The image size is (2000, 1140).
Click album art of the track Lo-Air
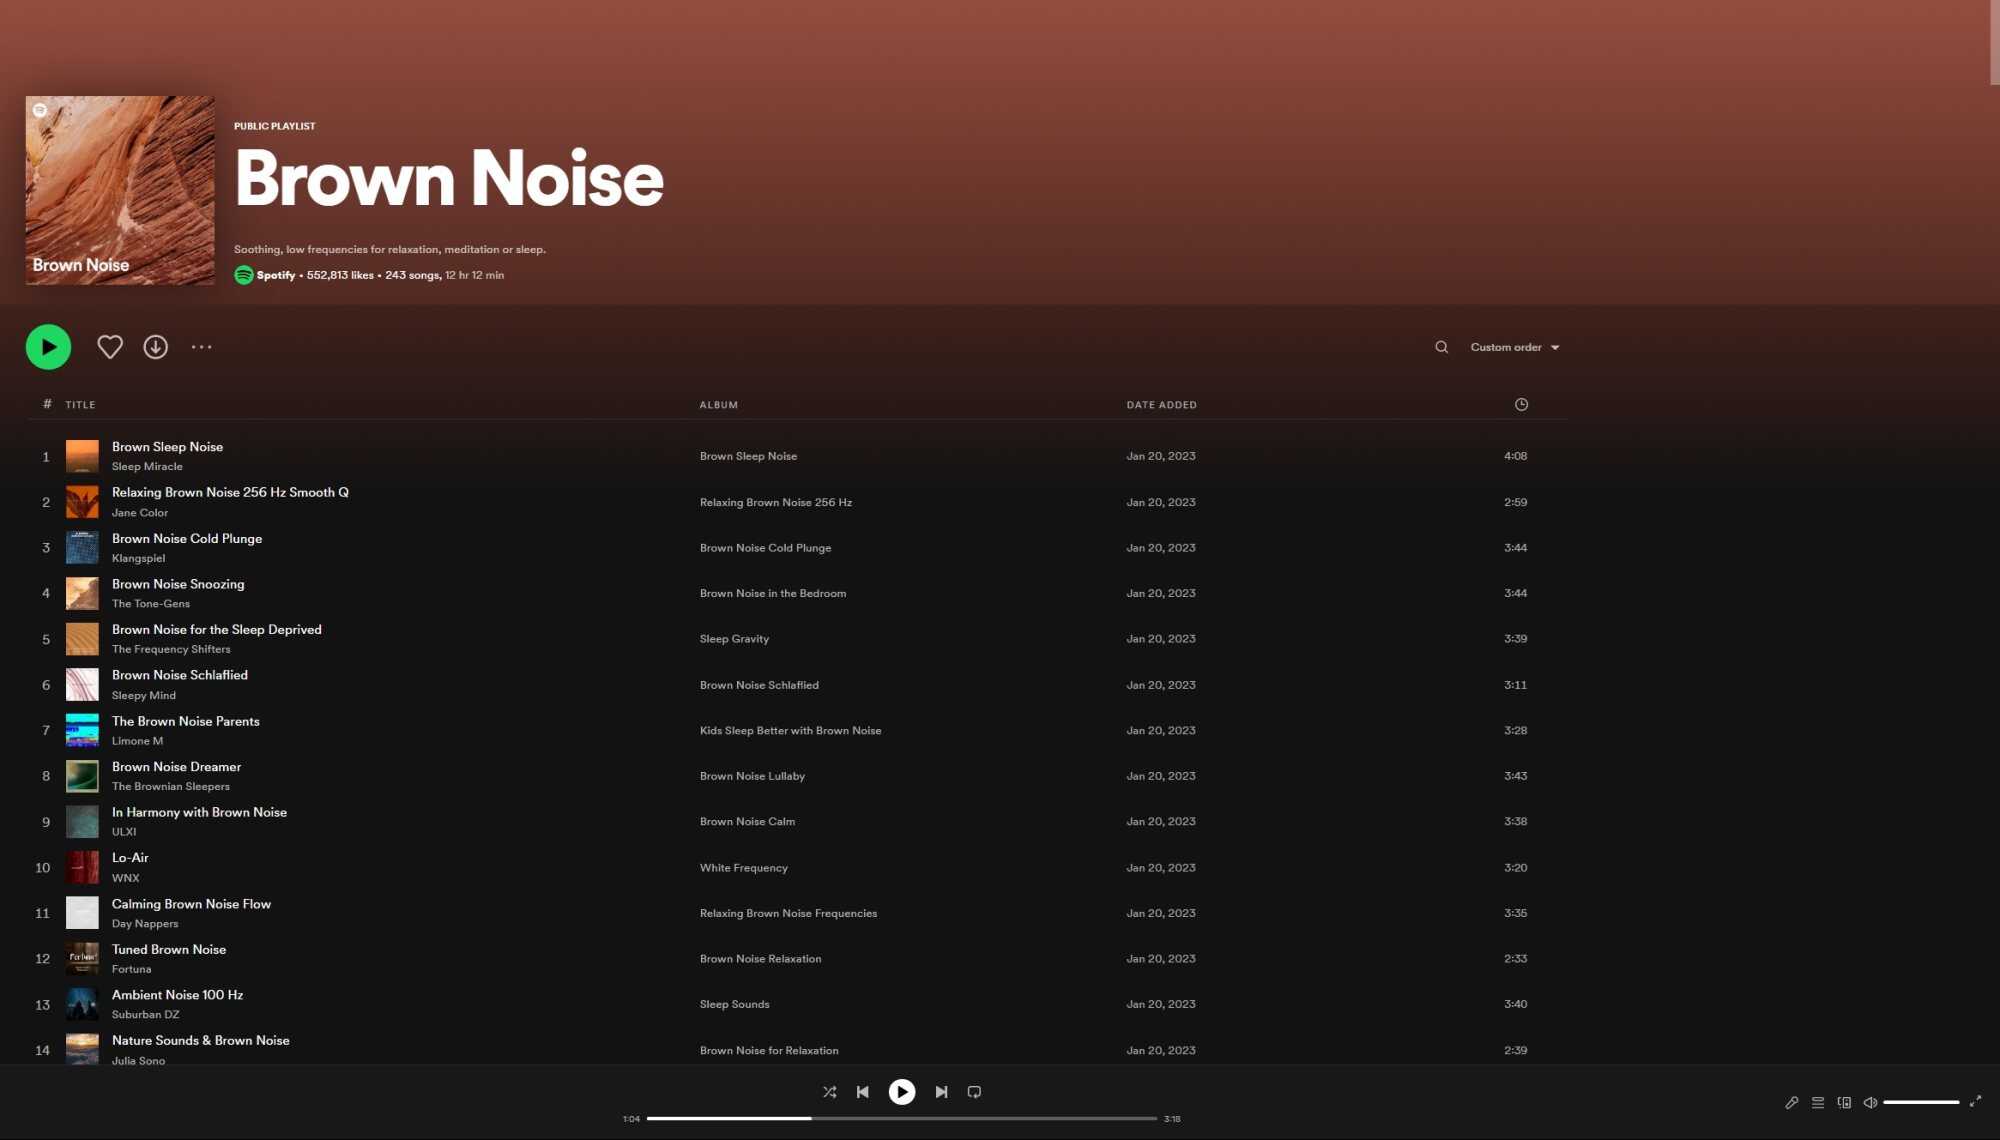coord(82,867)
